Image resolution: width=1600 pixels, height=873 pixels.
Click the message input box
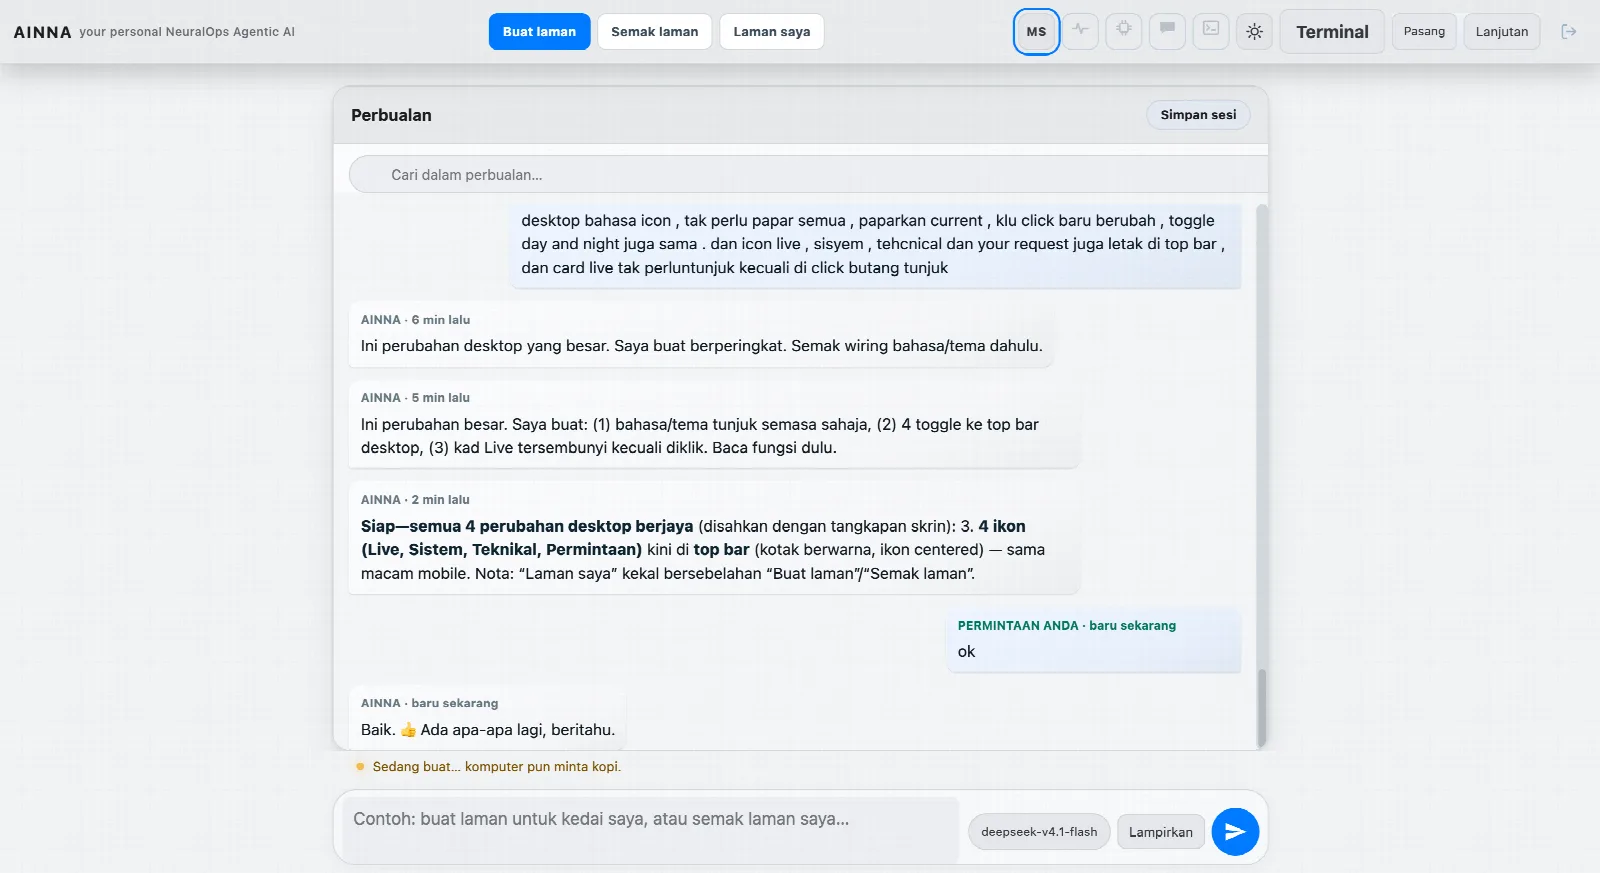point(650,829)
